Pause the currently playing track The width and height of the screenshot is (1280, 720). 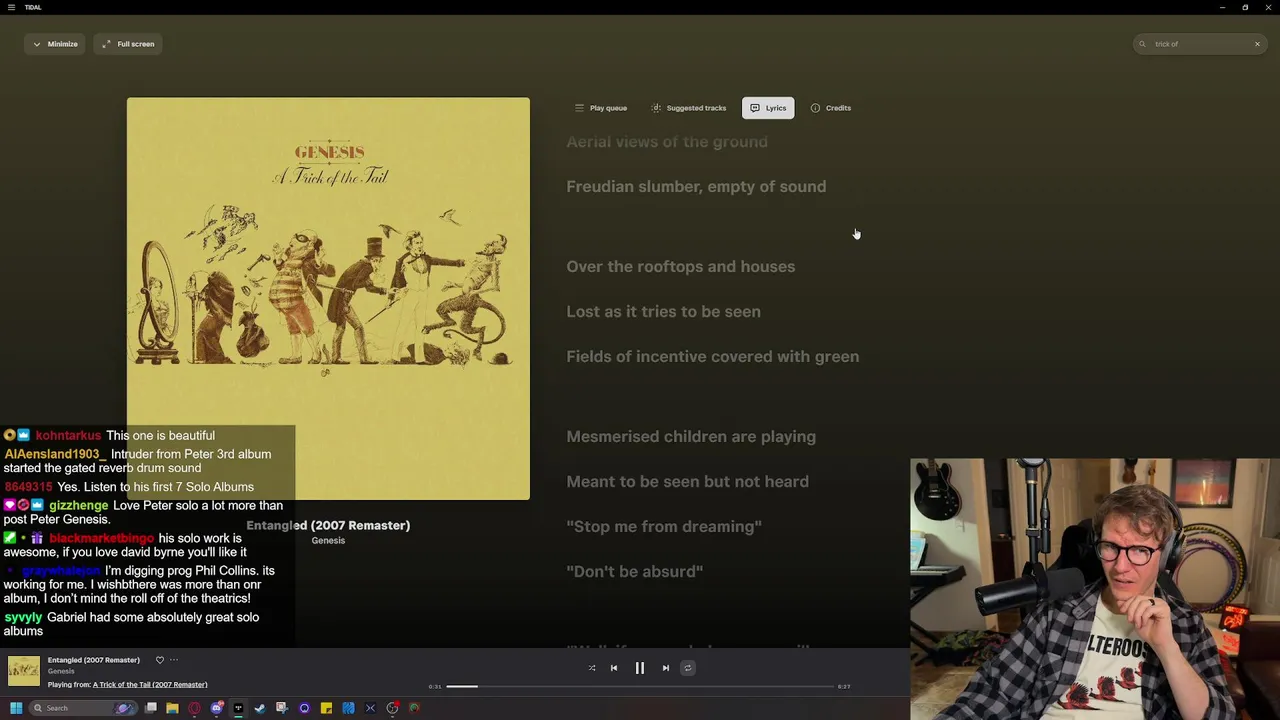tap(640, 668)
